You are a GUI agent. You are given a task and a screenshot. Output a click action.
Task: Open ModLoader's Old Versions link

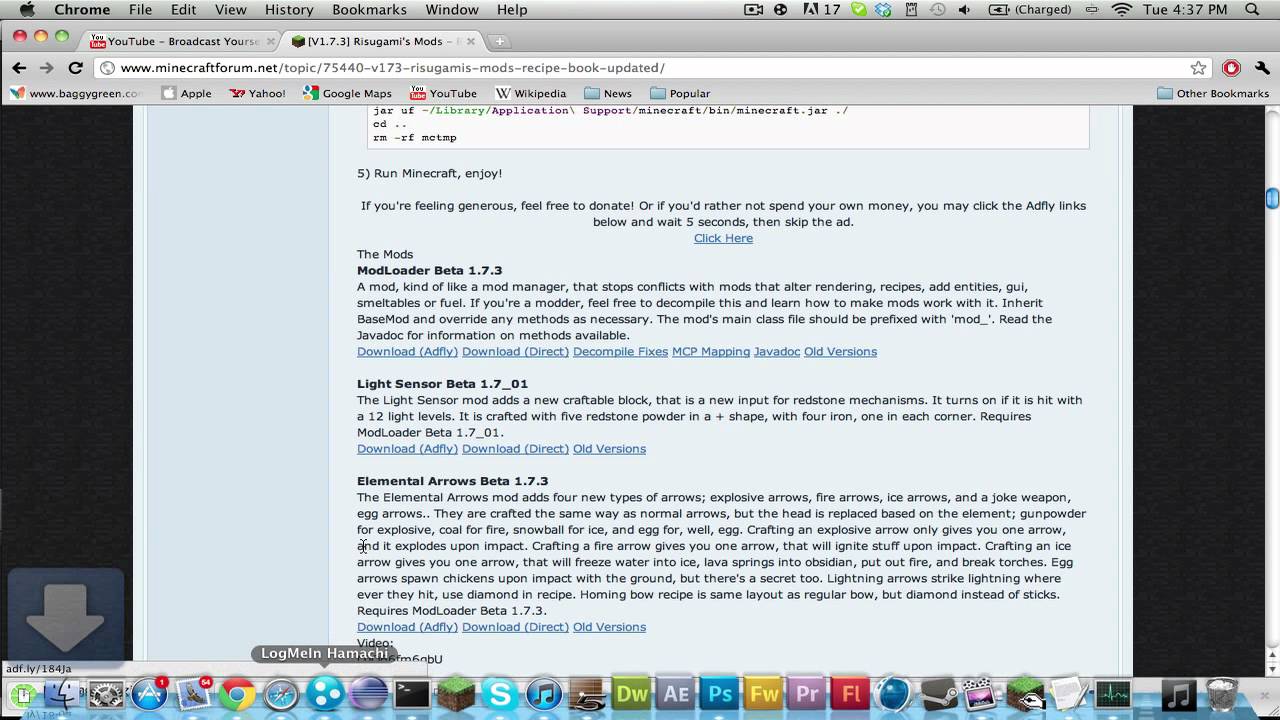[x=840, y=352]
